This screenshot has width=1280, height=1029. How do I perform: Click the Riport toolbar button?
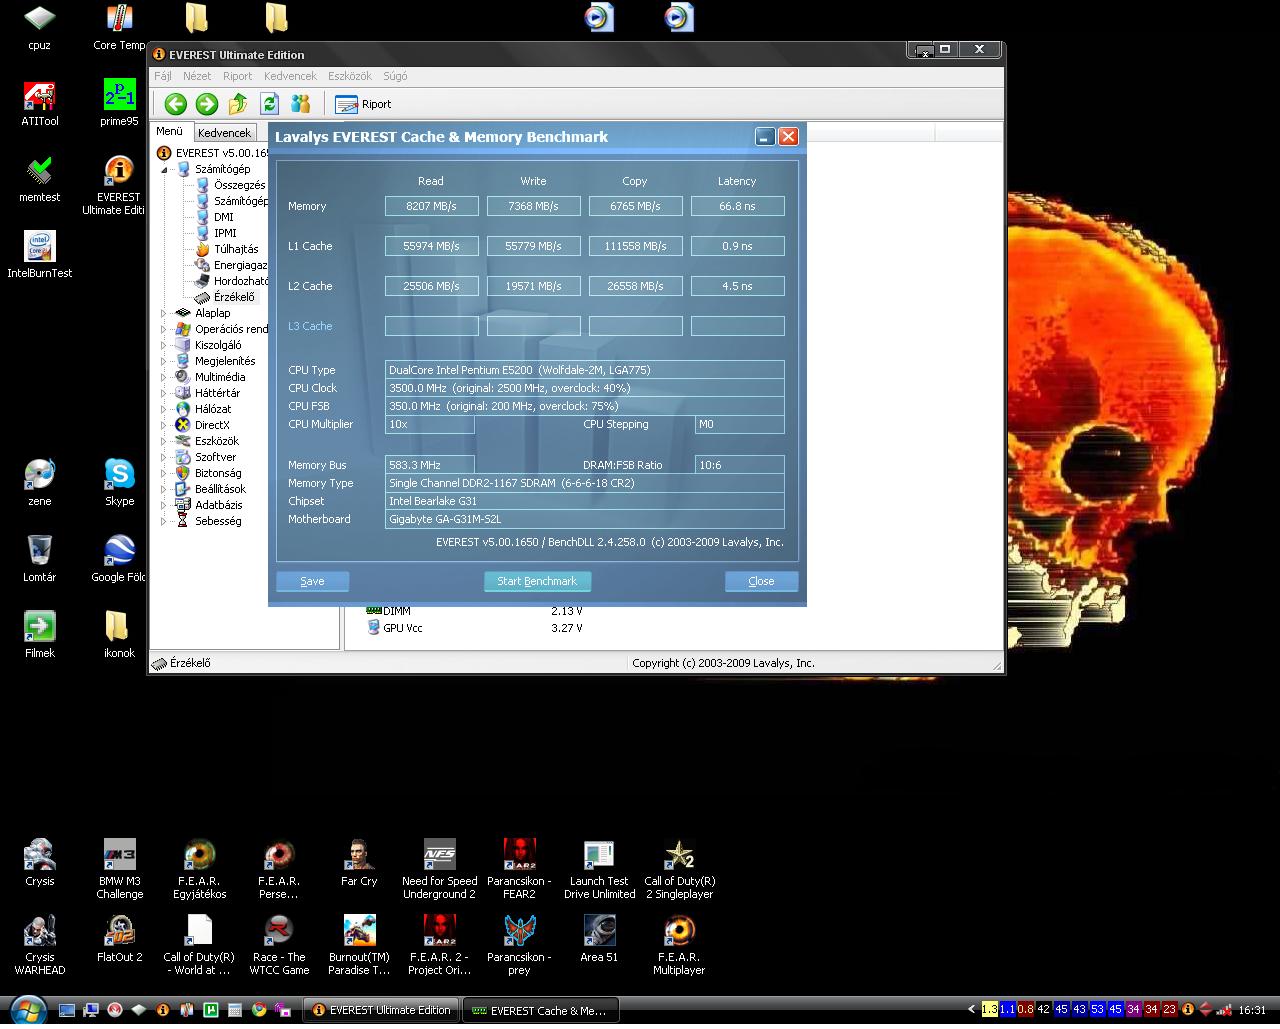[x=363, y=104]
